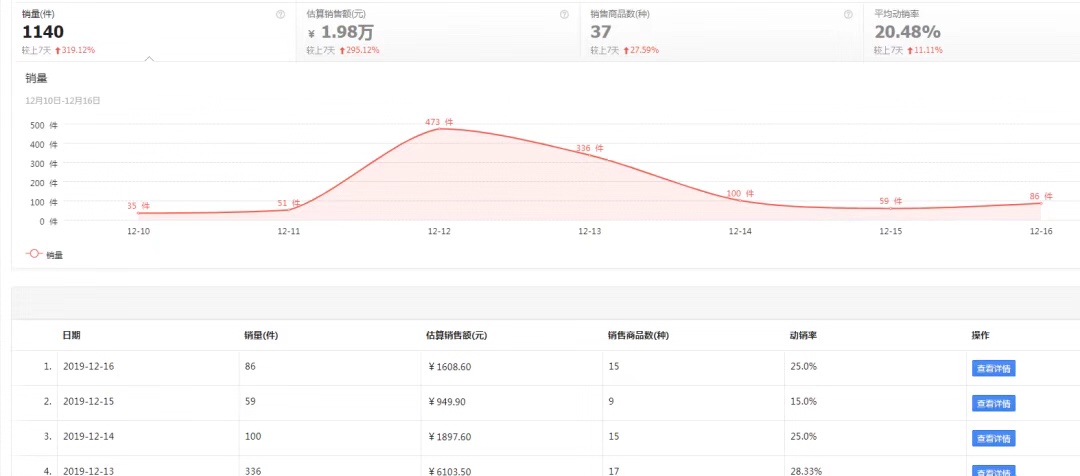Image resolution: width=1080 pixels, height=476 pixels.
Task: Click the 操作 column header
Action: click(980, 335)
